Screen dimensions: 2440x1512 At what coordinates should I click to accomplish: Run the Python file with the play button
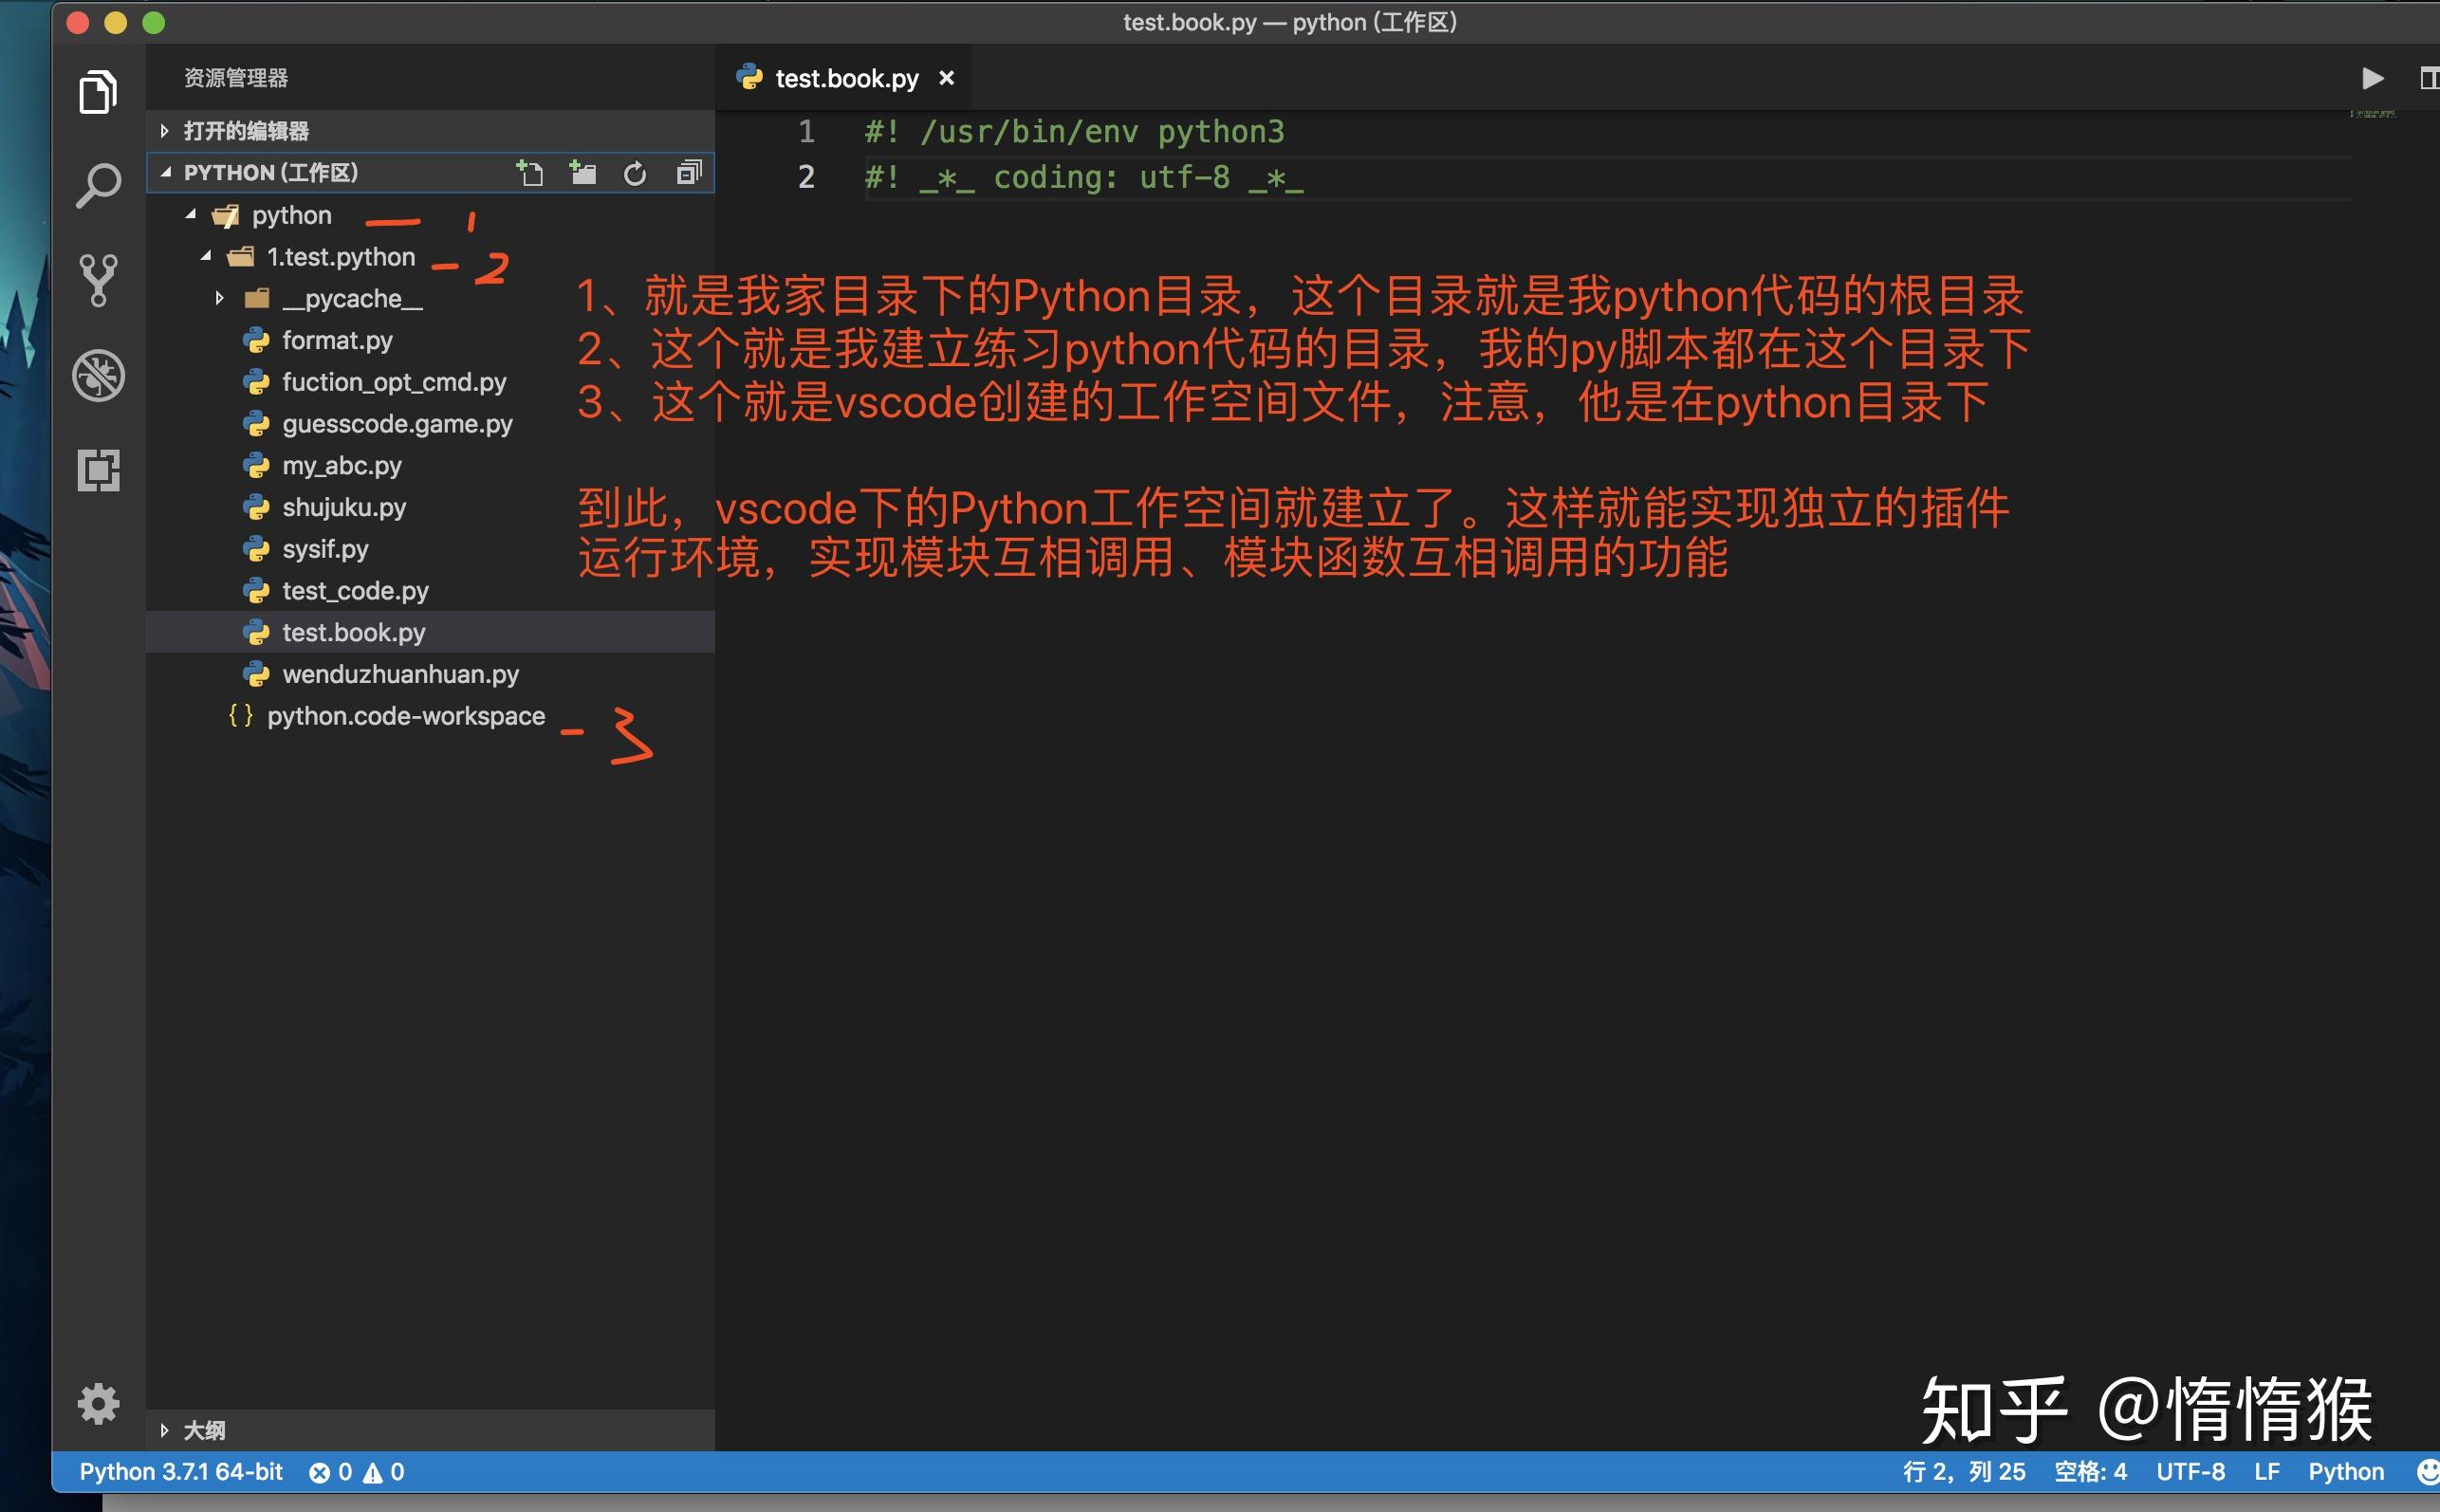click(x=2373, y=78)
